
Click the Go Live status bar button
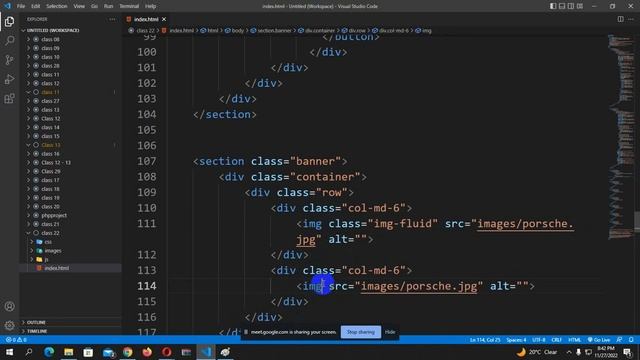599,340
